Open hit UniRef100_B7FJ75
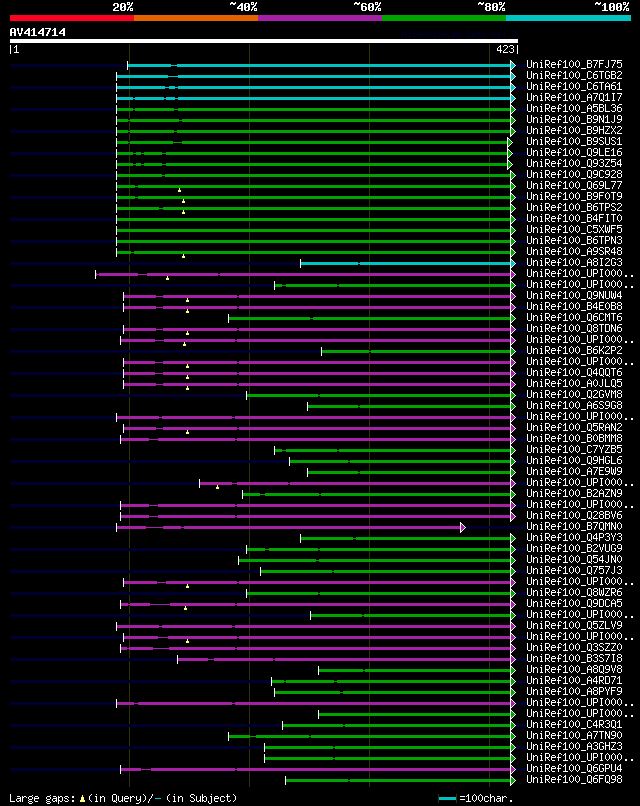The width and height of the screenshot is (640, 806). click(x=574, y=64)
